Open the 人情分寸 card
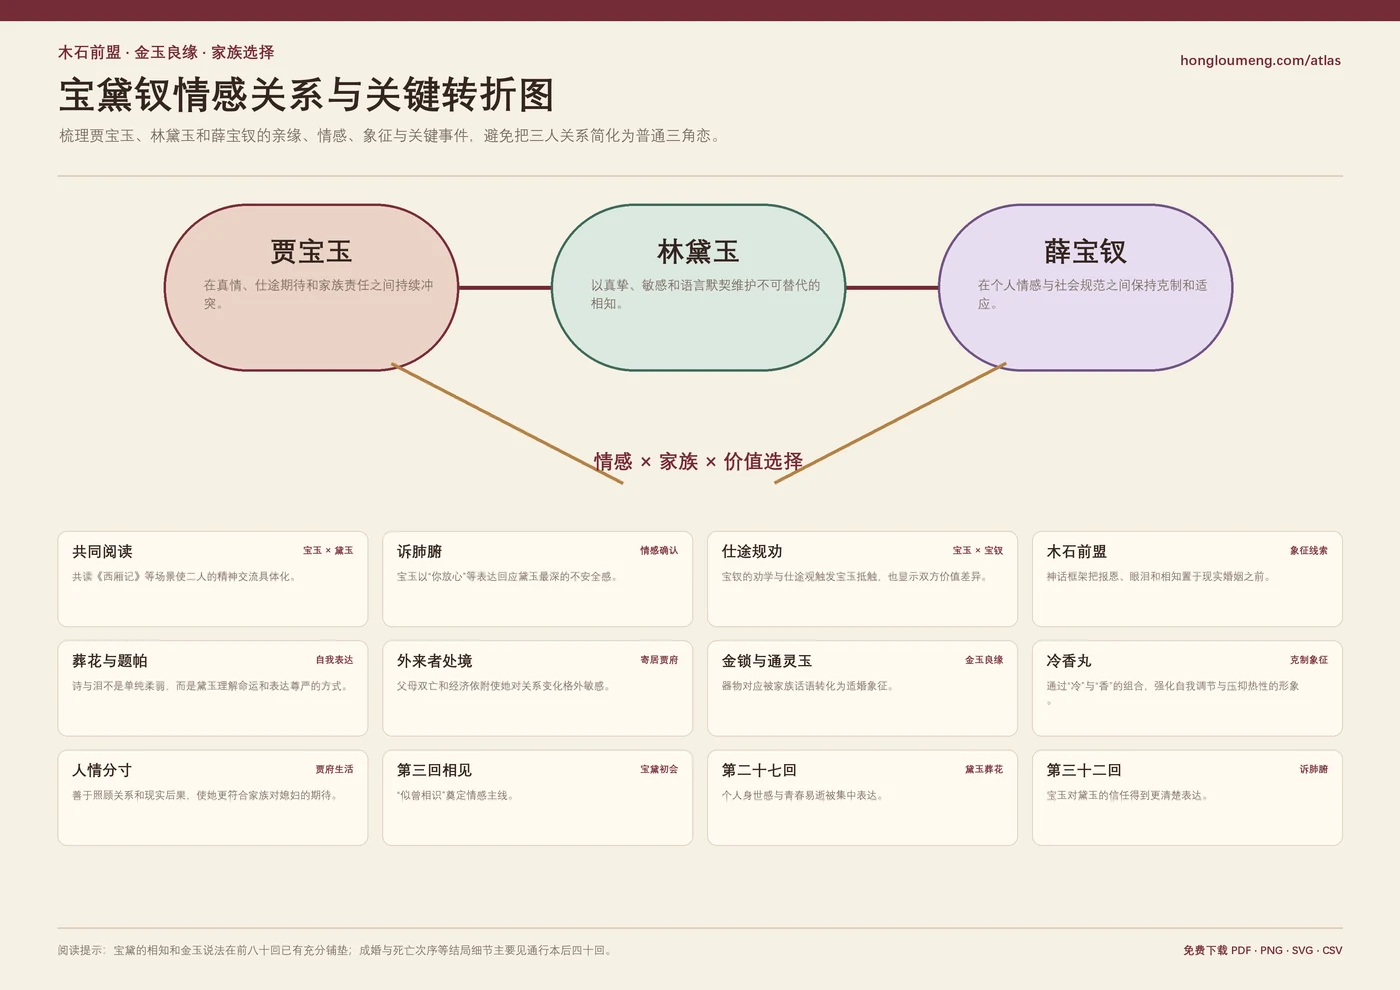Image resolution: width=1400 pixels, height=990 pixels. [x=213, y=798]
